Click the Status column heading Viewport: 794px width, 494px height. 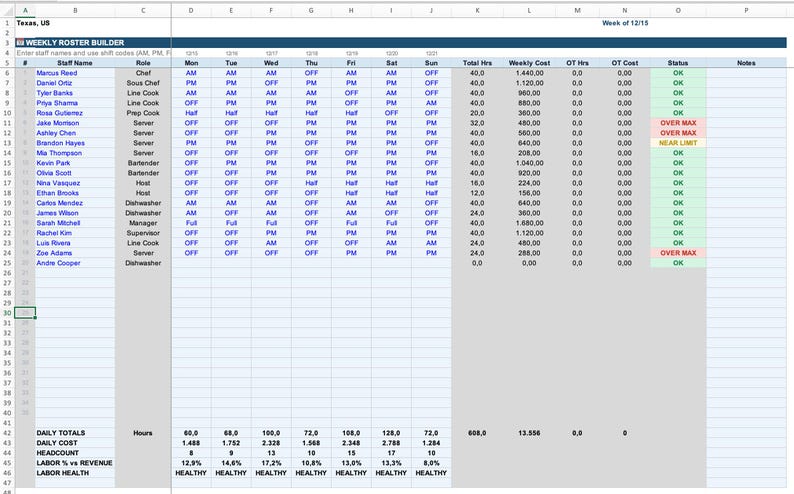pos(678,63)
